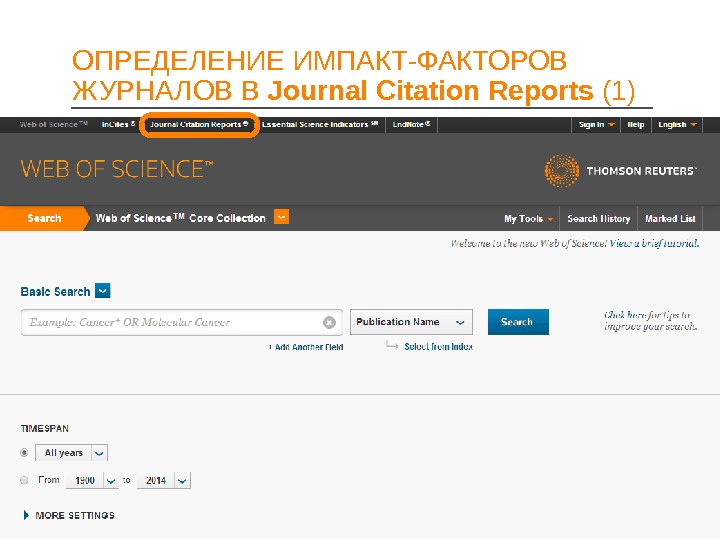Image resolution: width=720 pixels, height=540 pixels.
Task: Click the search query input field
Action: [x=182, y=322]
